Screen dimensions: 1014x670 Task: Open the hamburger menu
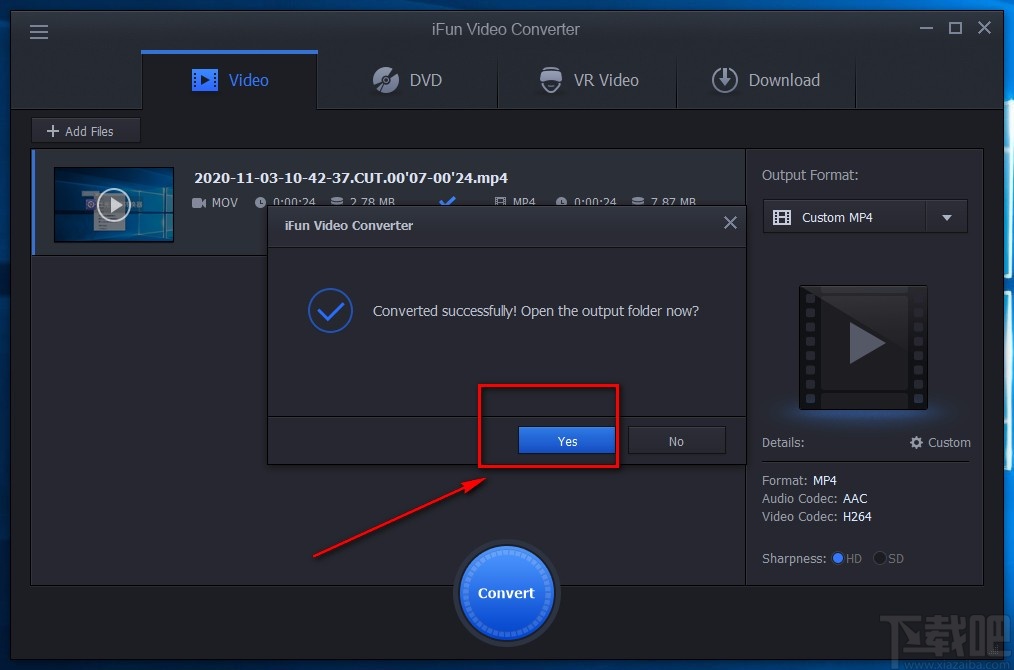tap(39, 32)
